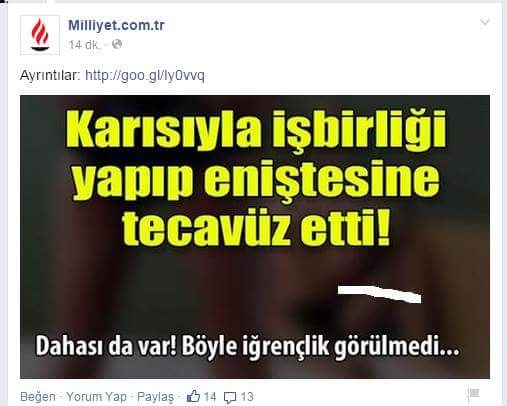Click Yorum Yap to comment
The image size is (507, 406).
click(97, 397)
